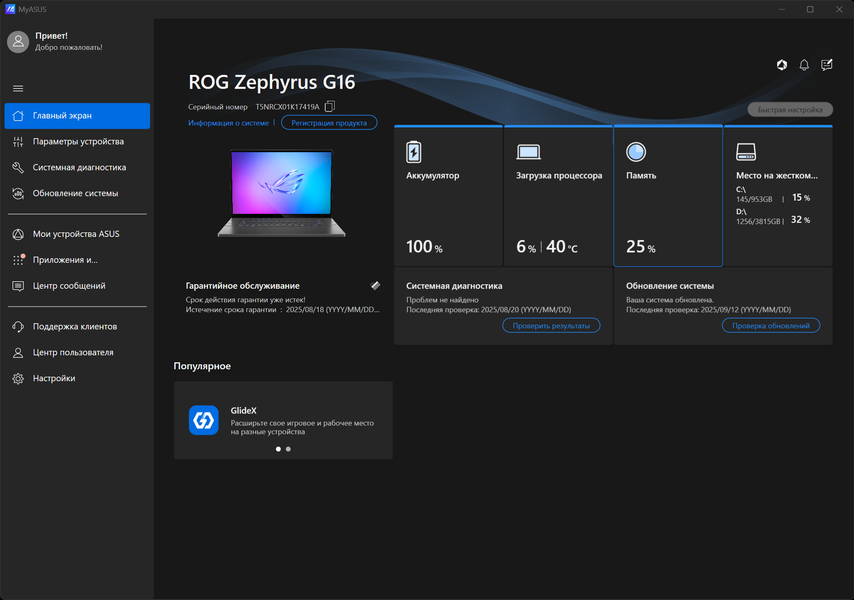Click serial number T5NRCX01K17419A
This screenshot has width=854, height=600.
click(287, 107)
